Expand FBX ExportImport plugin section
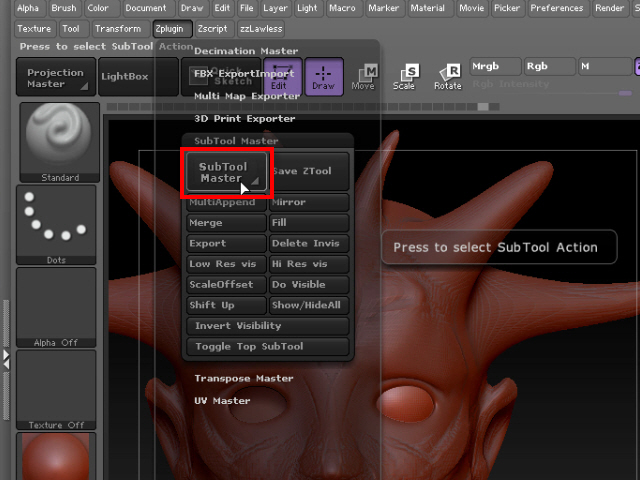Image resolution: width=640 pixels, height=480 pixels. tap(244, 74)
